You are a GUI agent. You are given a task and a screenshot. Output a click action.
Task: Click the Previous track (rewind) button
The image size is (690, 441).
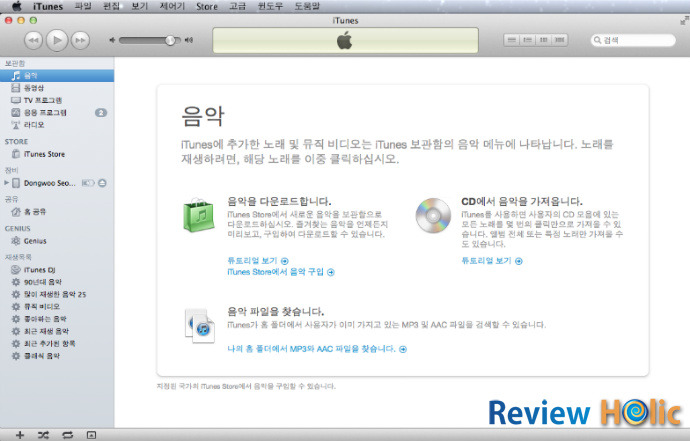click(x=33, y=40)
